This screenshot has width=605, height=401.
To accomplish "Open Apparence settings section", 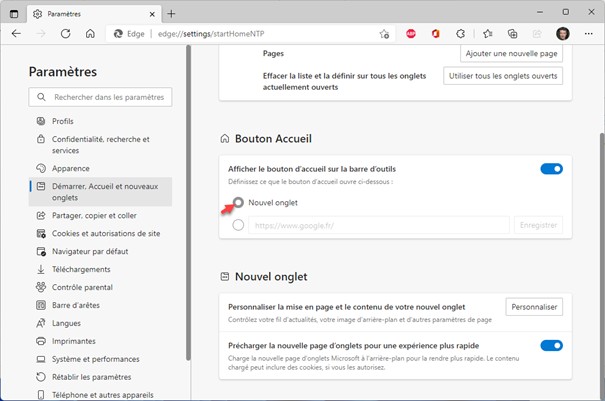I will click(x=100, y=168).
